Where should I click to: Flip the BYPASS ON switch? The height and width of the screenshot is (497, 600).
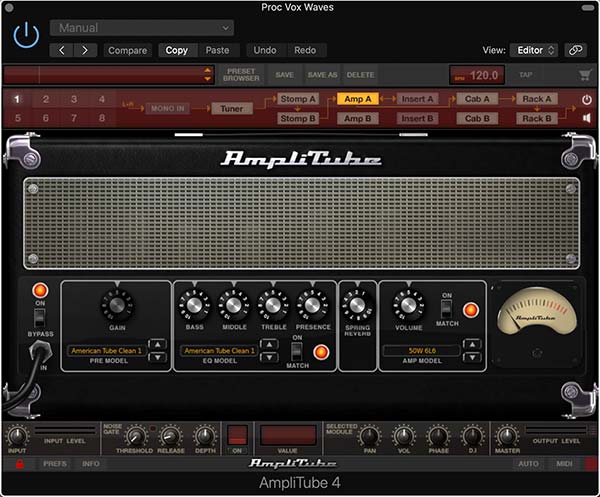(39, 319)
